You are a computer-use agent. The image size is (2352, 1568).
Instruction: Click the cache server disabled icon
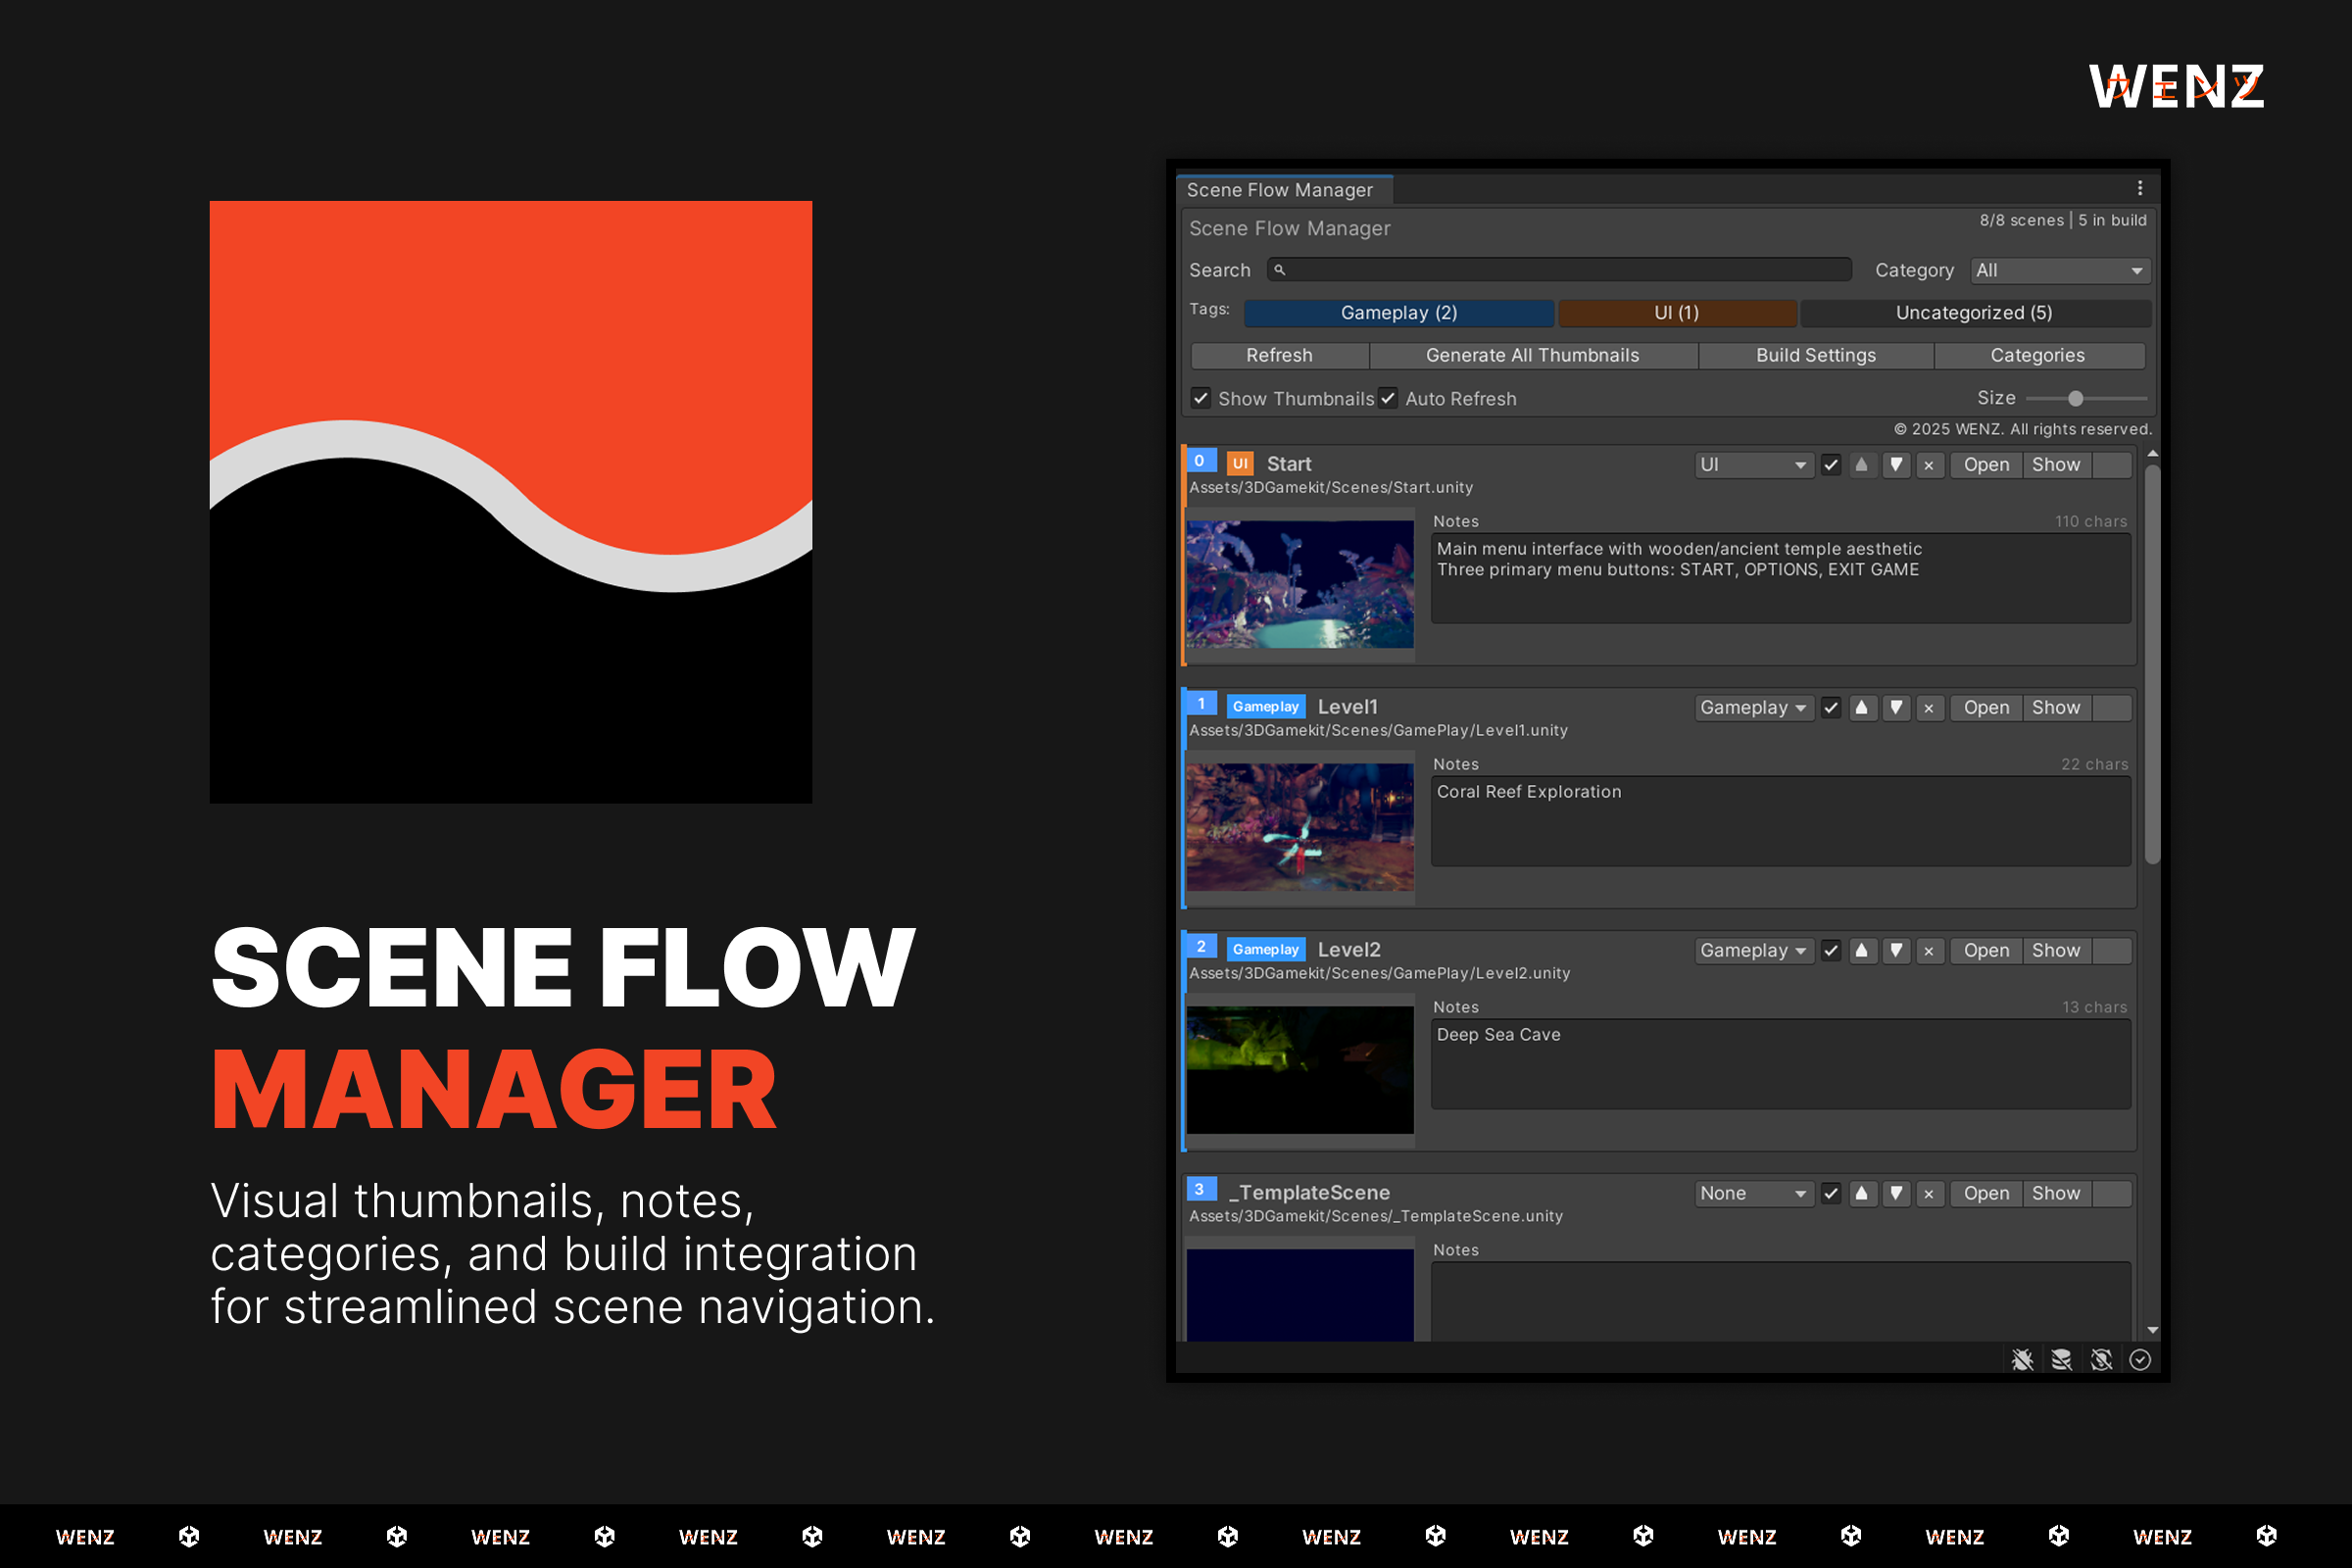pos(2062,1360)
